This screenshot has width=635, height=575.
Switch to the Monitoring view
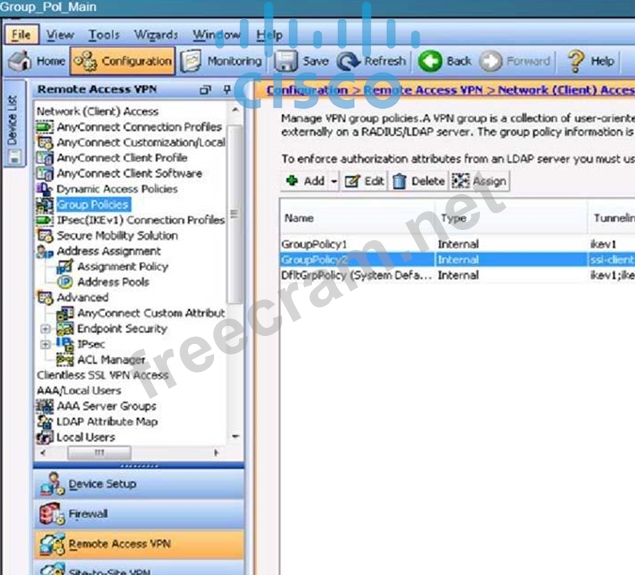221,61
